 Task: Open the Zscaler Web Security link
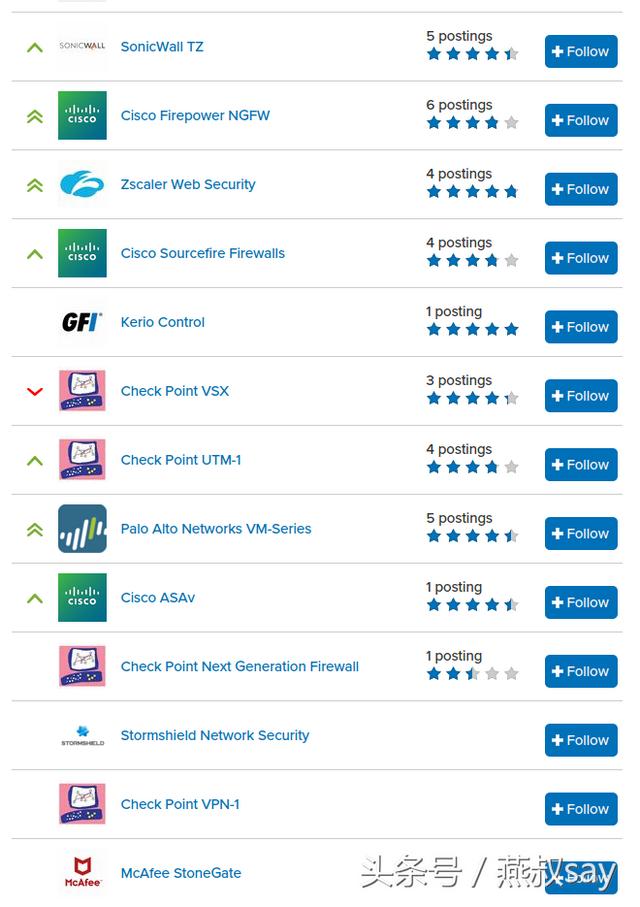(x=188, y=185)
